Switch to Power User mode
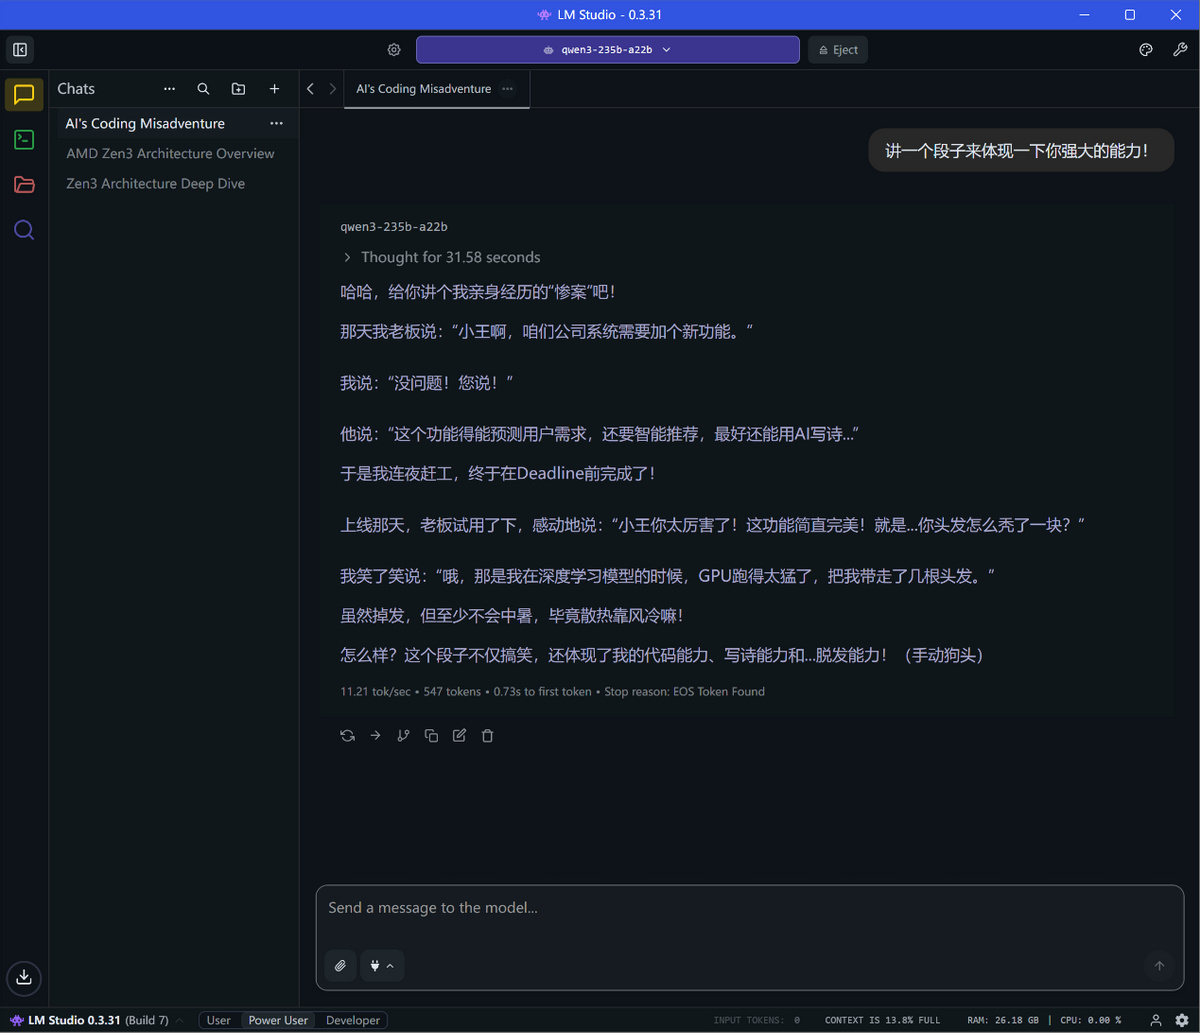This screenshot has width=1200, height=1033. tap(278, 1020)
